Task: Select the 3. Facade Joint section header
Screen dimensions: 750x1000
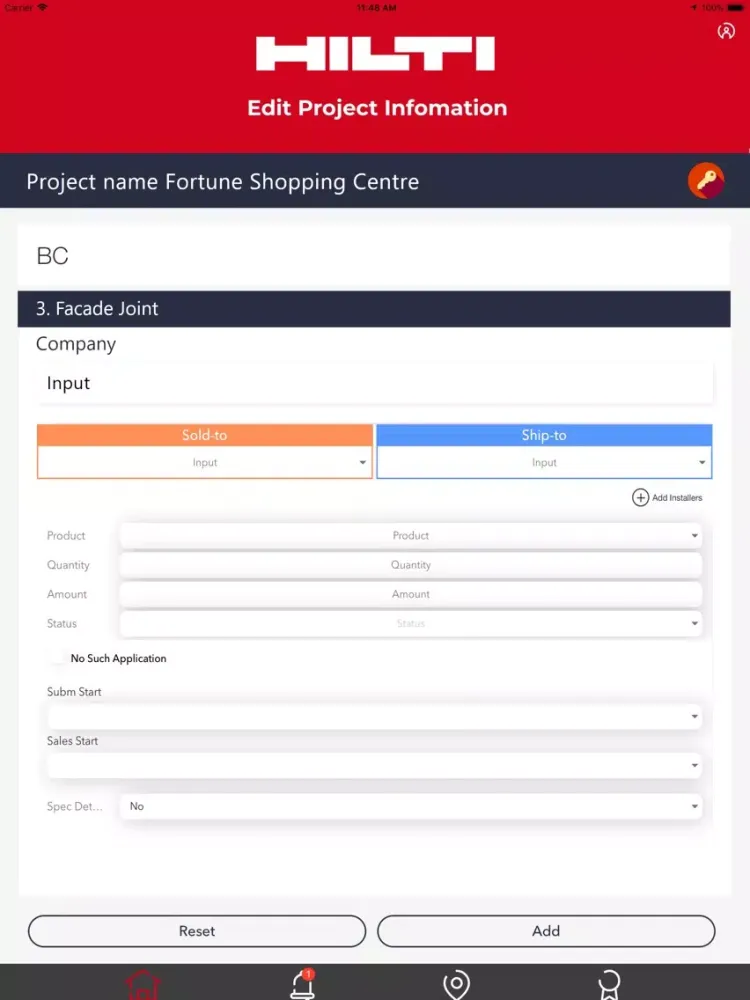Action: tap(374, 309)
